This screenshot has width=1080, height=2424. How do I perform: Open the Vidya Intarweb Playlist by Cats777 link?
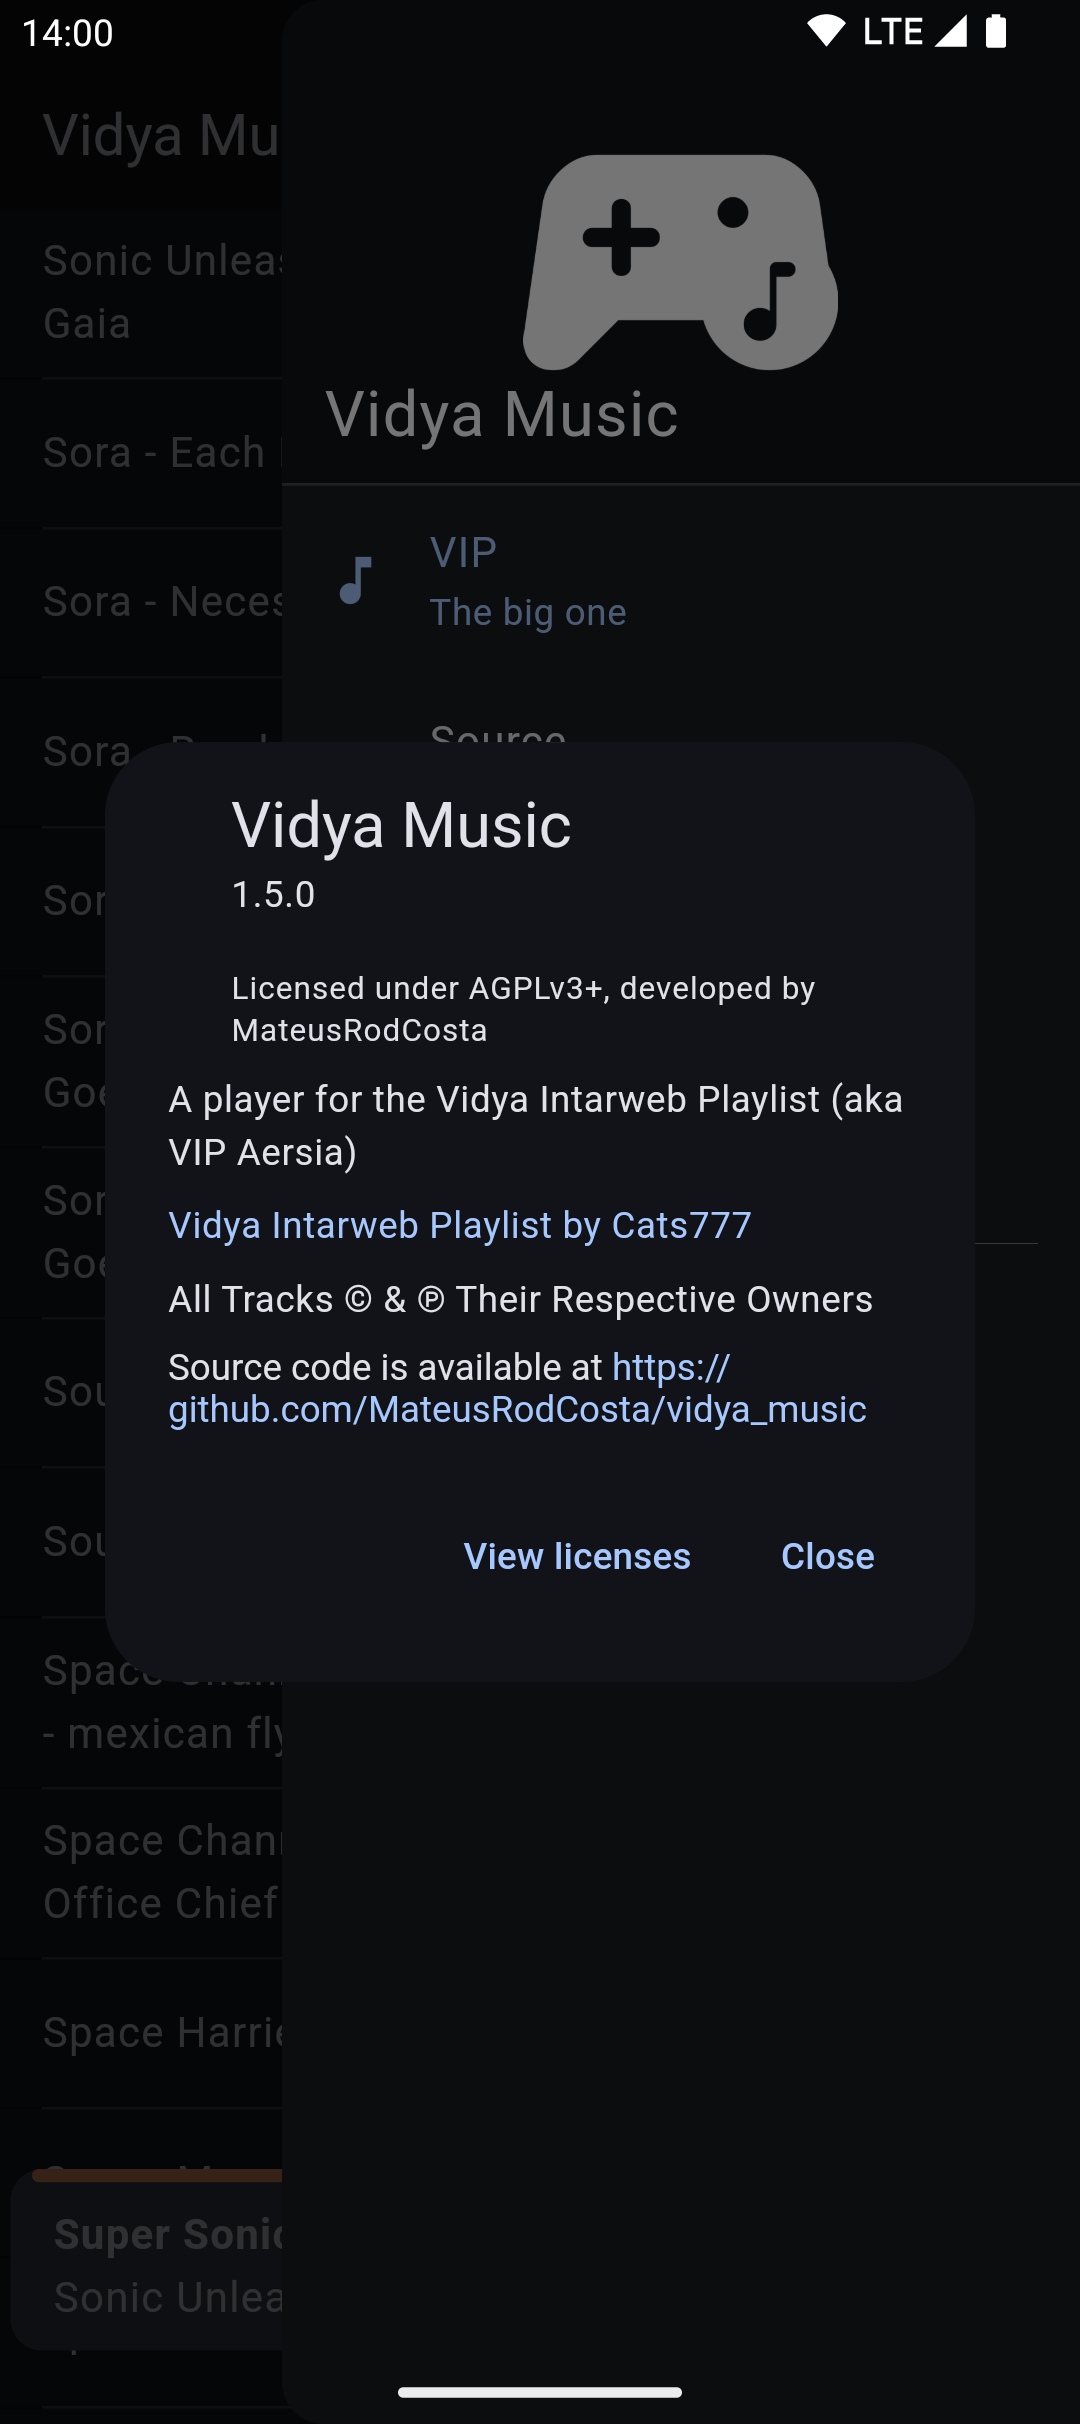460,1225
